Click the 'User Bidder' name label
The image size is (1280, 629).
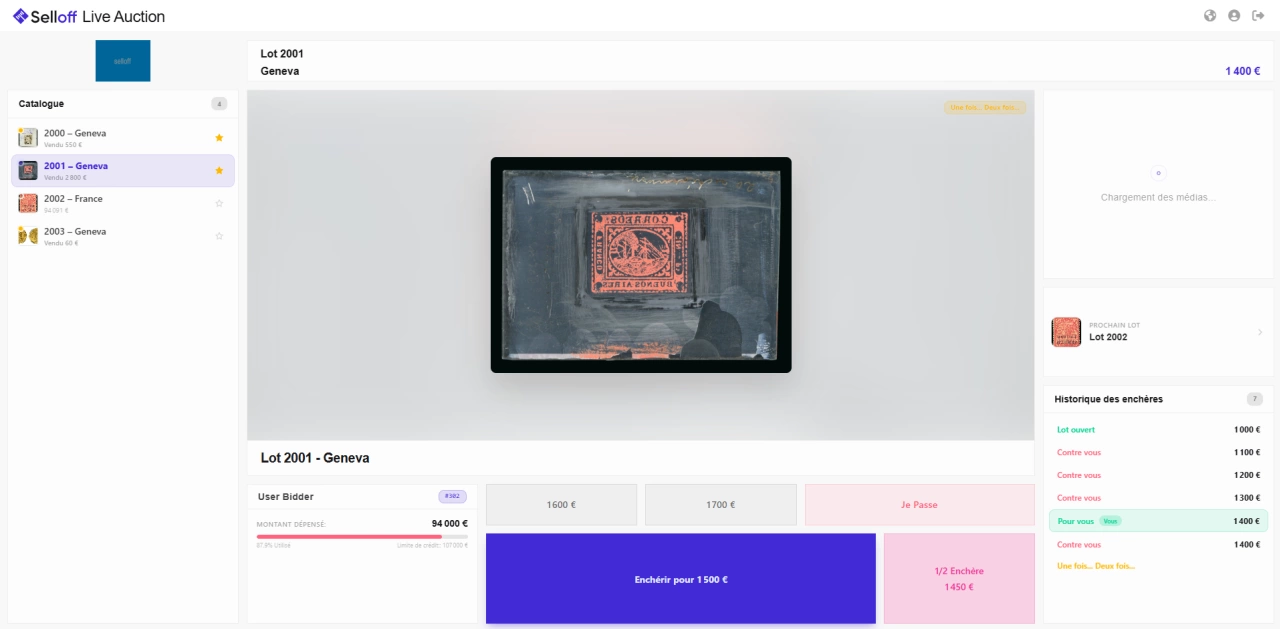[286, 497]
